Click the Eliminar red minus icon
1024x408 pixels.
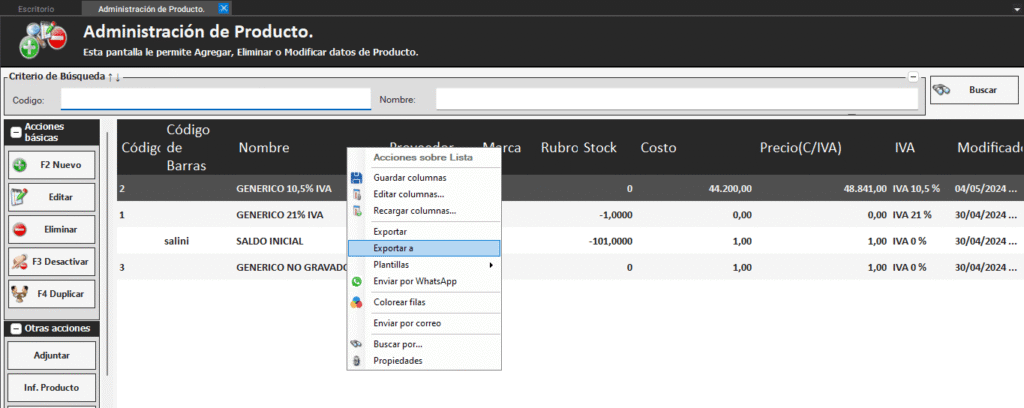(x=20, y=229)
